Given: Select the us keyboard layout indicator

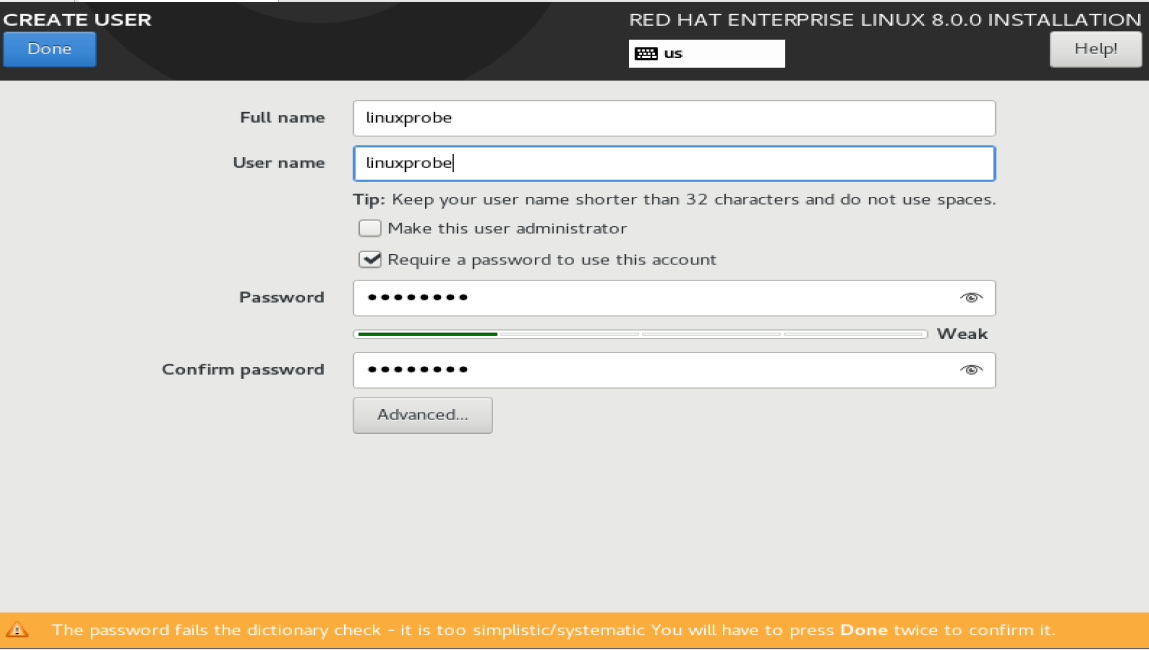Looking at the screenshot, I should coord(706,53).
